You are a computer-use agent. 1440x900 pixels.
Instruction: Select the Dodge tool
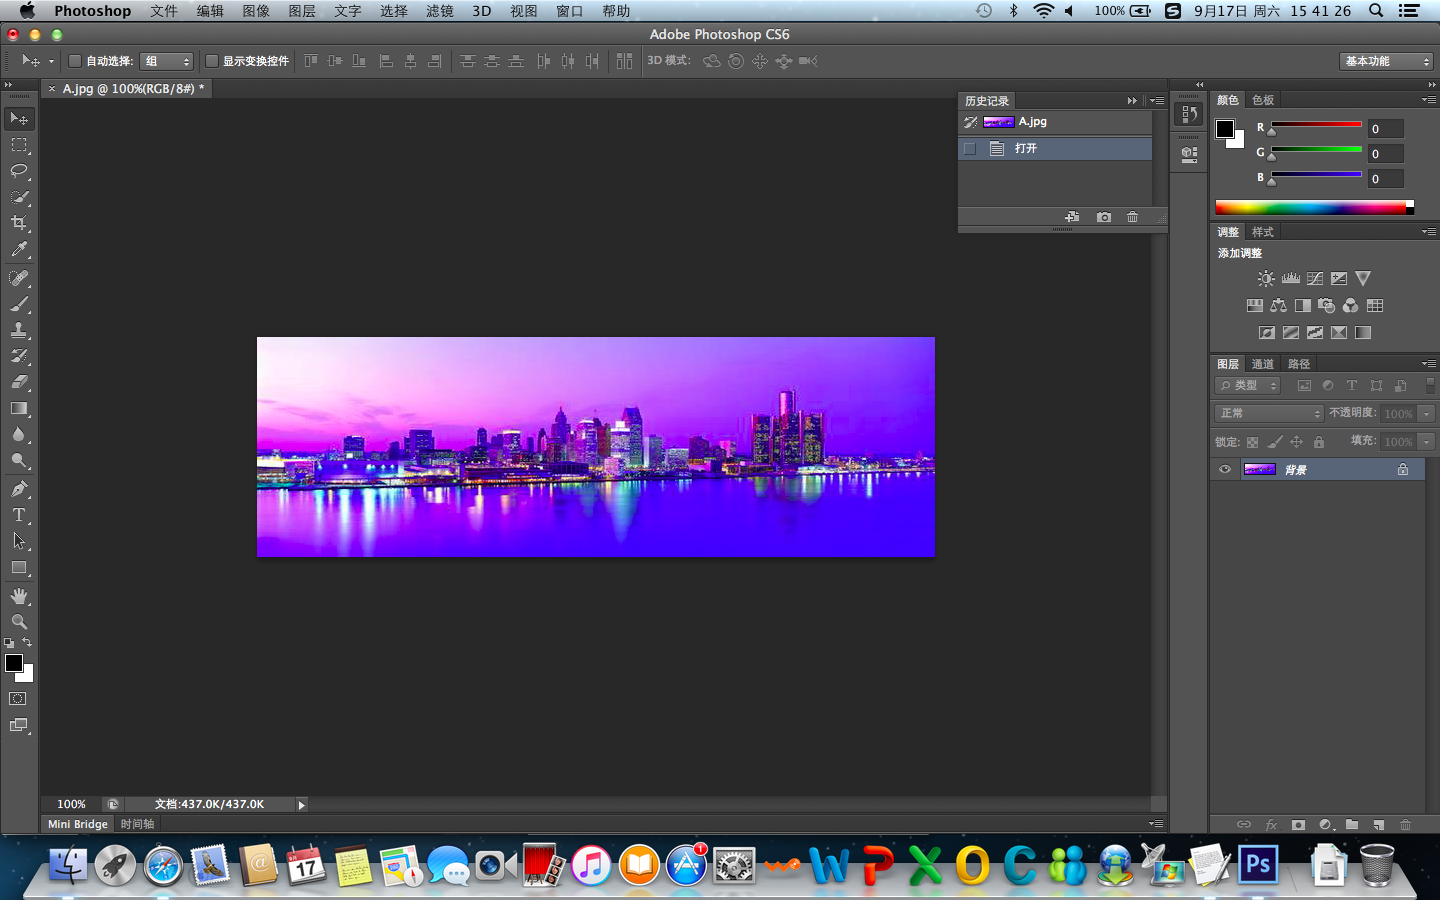tap(19, 461)
